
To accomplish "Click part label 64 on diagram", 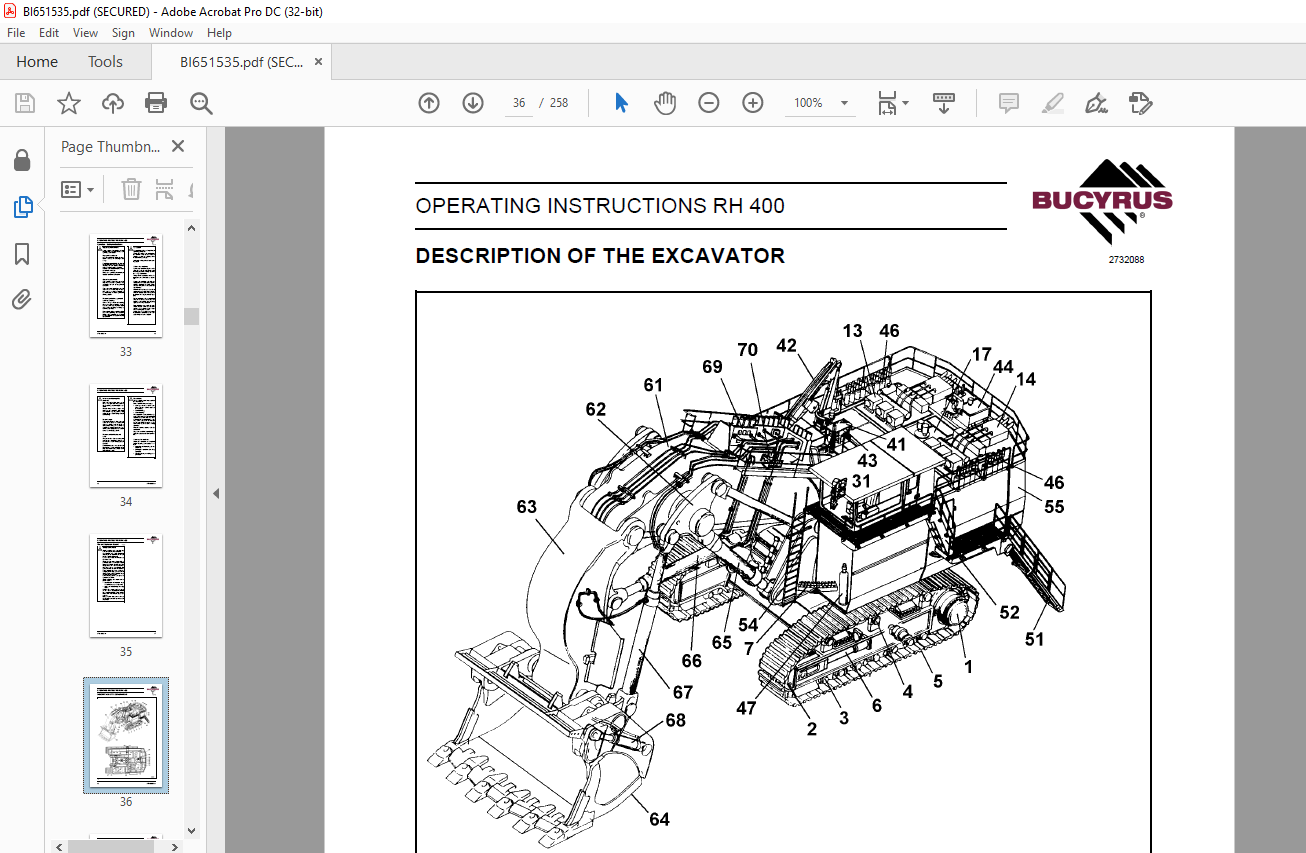I will pyautogui.click(x=659, y=819).
